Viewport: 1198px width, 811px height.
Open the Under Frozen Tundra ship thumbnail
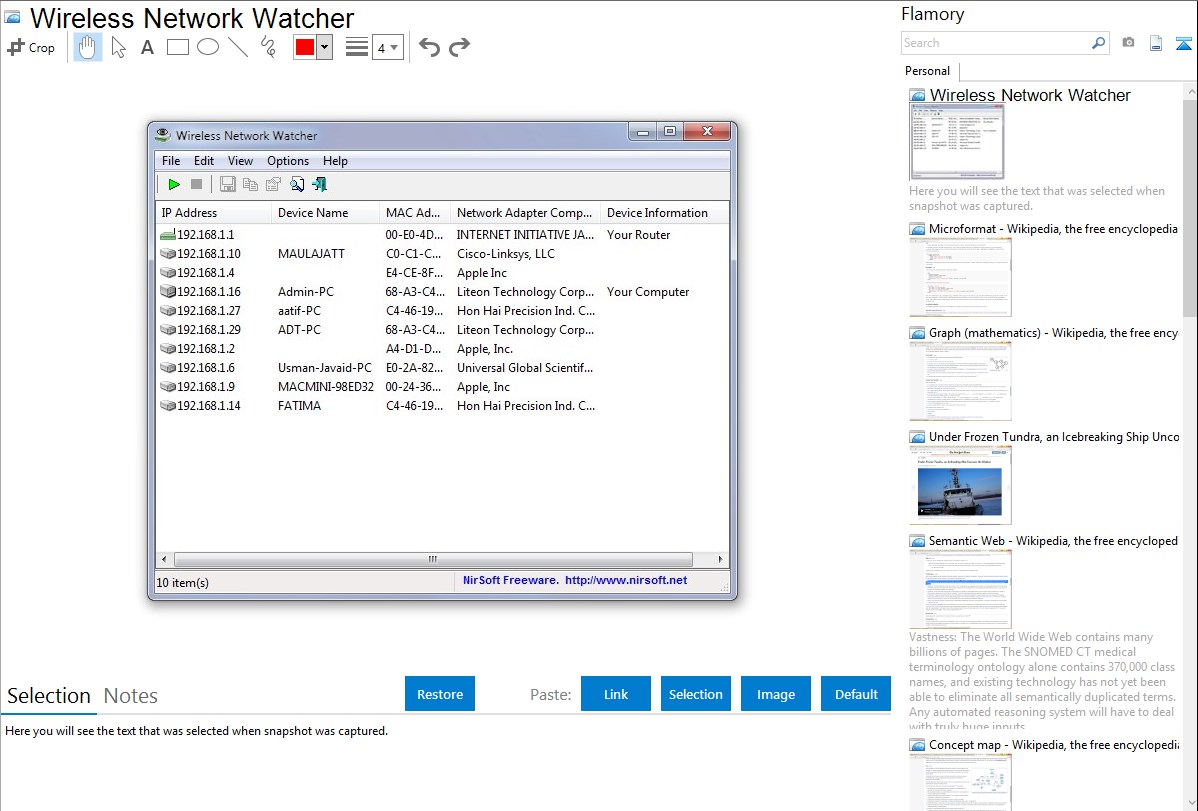[960, 485]
